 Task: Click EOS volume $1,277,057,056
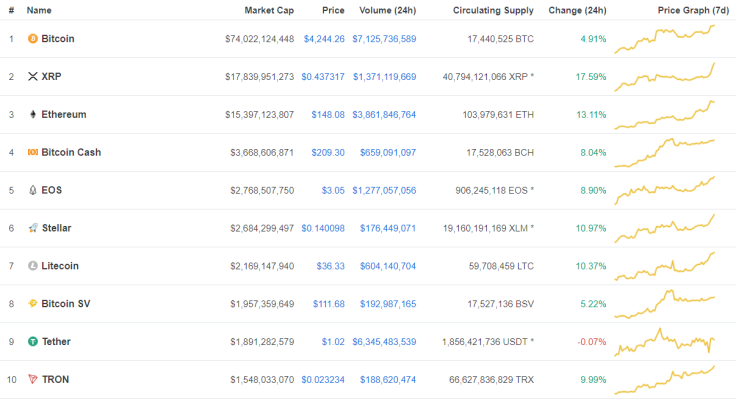(x=384, y=190)
